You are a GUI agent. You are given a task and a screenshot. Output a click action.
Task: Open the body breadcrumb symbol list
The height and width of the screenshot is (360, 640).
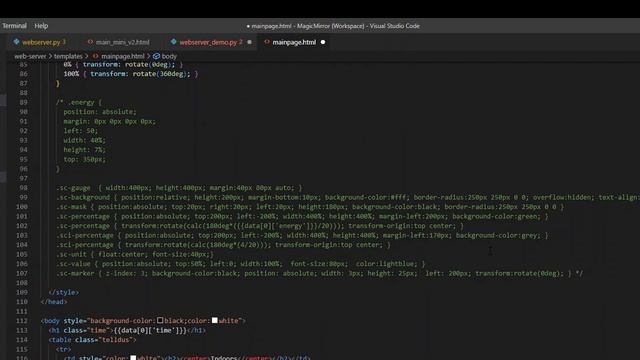click(169, 56)
